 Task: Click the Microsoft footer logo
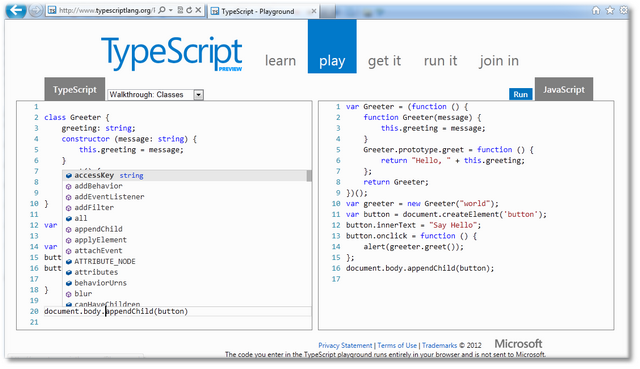tap(518, 344)
